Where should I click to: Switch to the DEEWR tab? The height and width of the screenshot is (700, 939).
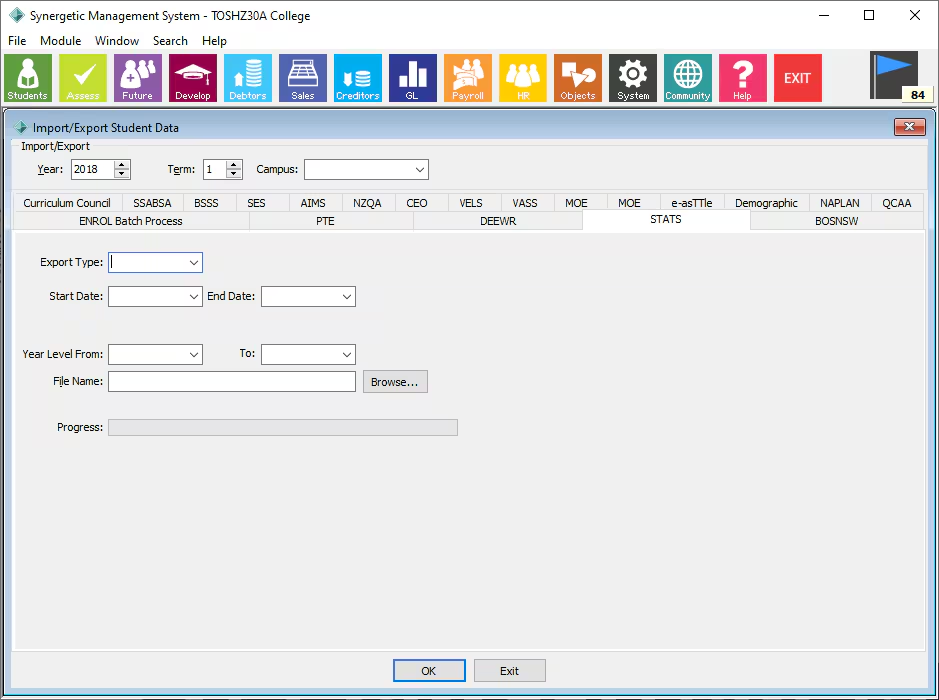tap(498, 221)
